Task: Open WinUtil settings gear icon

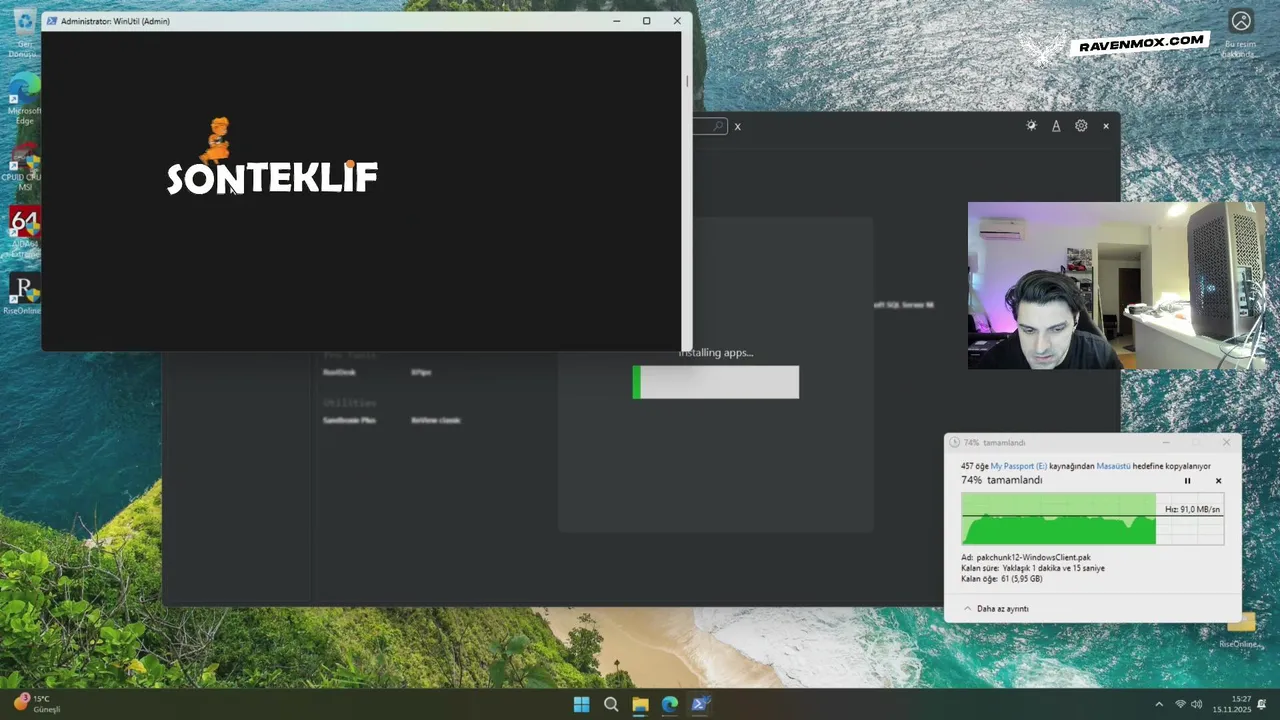Action: [1081, 126]
